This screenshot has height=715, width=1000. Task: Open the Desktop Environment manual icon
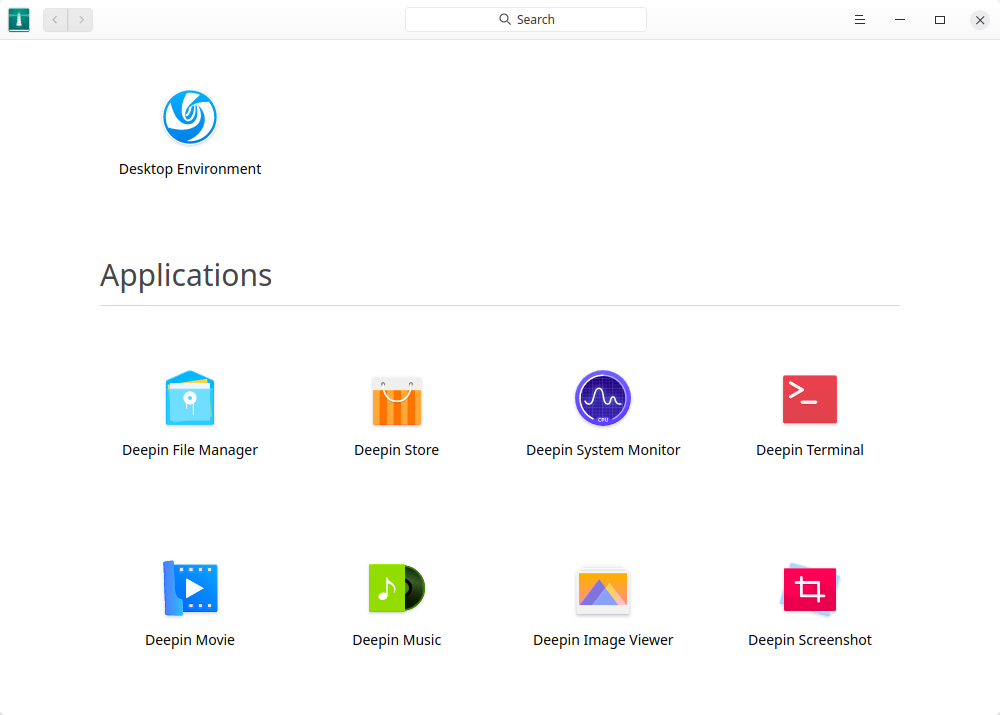[190, 117]
